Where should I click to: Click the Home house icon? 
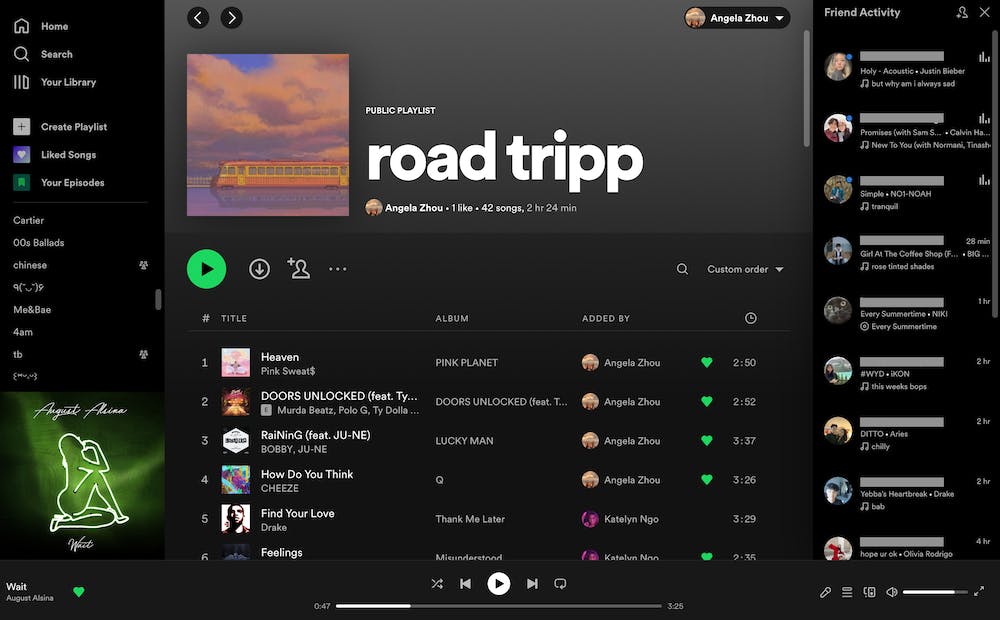(x=22, y=26)
